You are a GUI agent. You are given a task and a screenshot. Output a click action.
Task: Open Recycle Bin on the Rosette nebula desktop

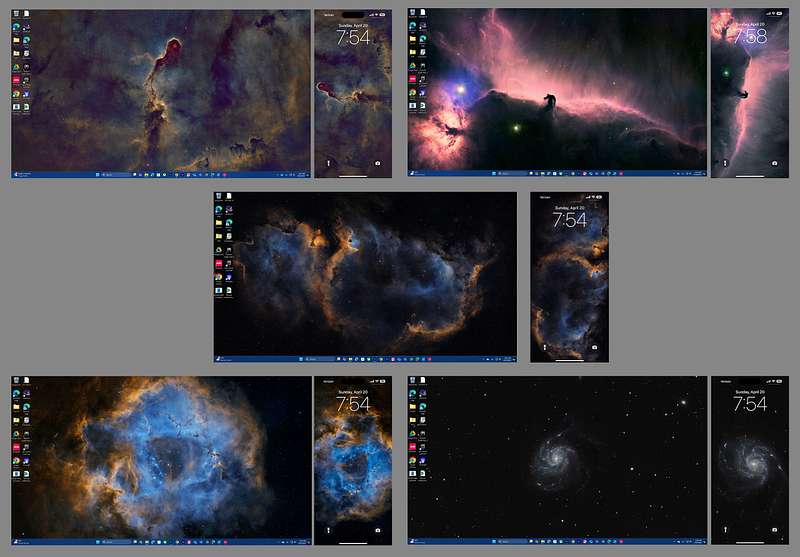16,381
